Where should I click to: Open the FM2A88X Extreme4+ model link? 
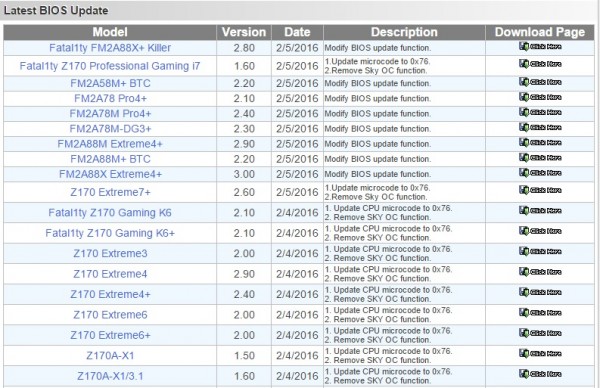pos(110,174)
